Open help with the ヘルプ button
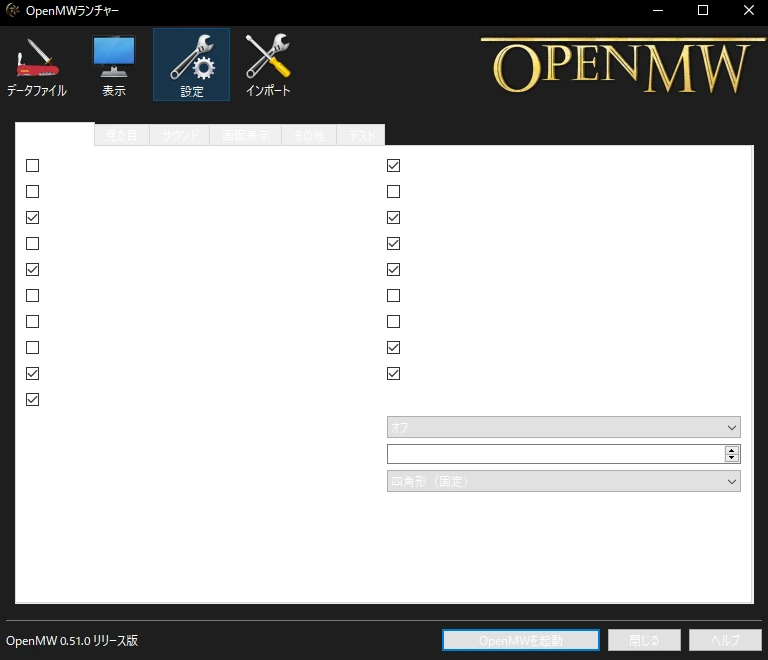This screenshot has width=768, height=660. (x=725, y=640)
